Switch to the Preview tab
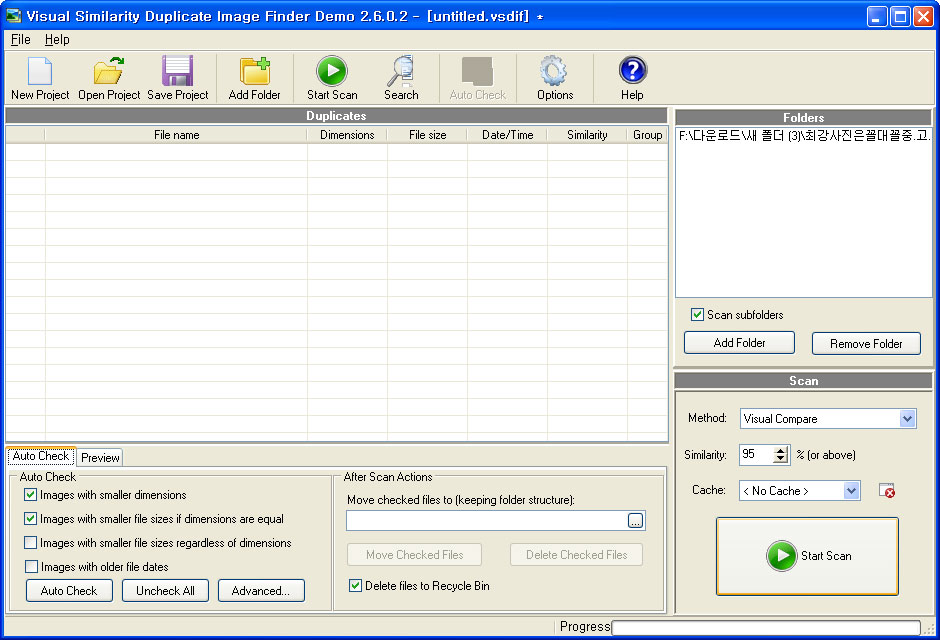This screenshot has height=640, width=940. [100, 458]
